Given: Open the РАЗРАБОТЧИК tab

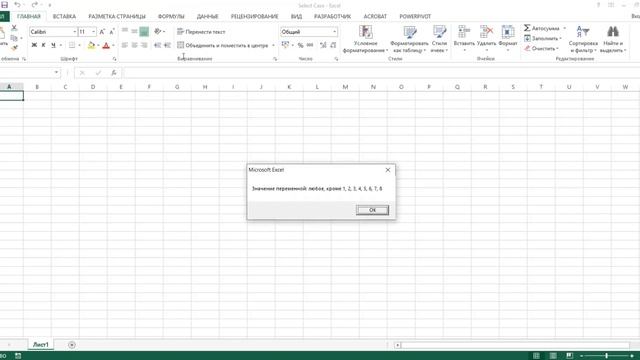Looking at the screenshot, I should (332, 16).
